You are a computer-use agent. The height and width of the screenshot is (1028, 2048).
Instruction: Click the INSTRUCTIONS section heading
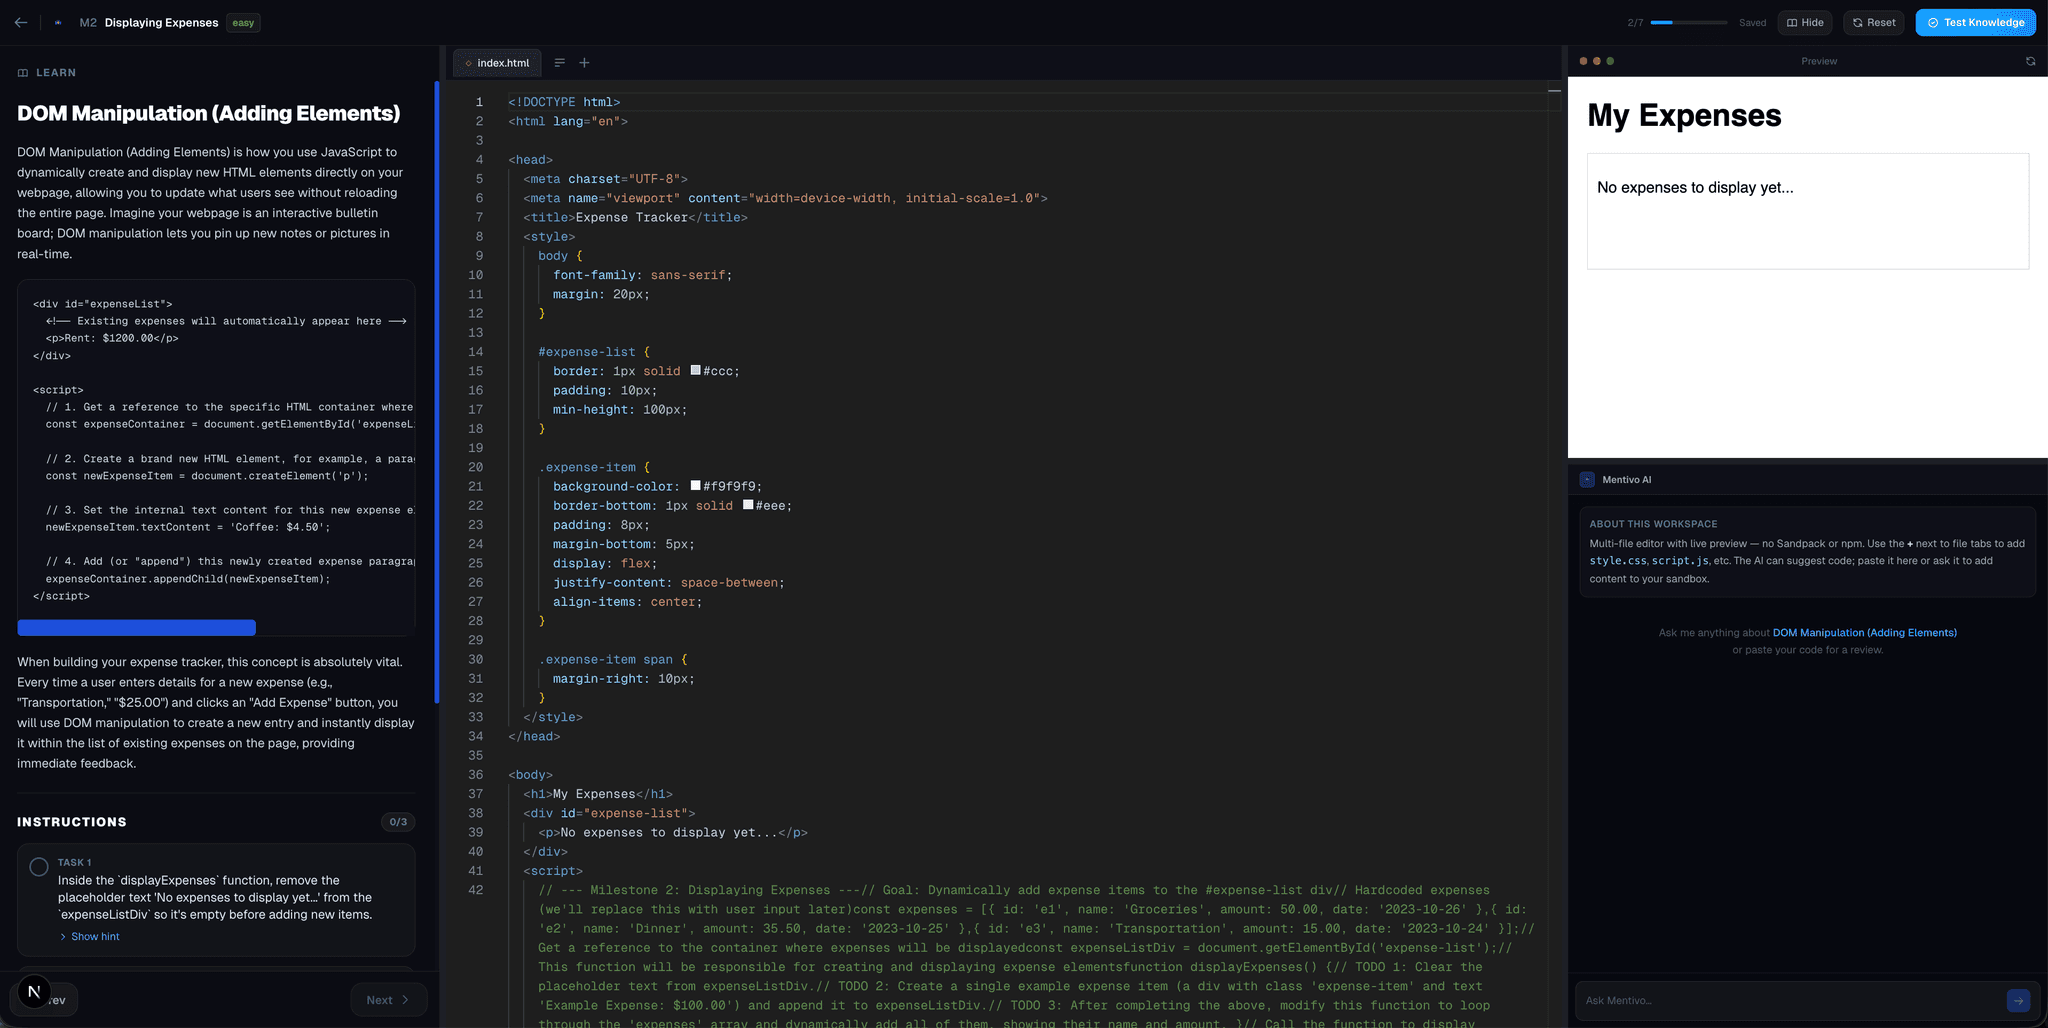click(x=72, y=822)
